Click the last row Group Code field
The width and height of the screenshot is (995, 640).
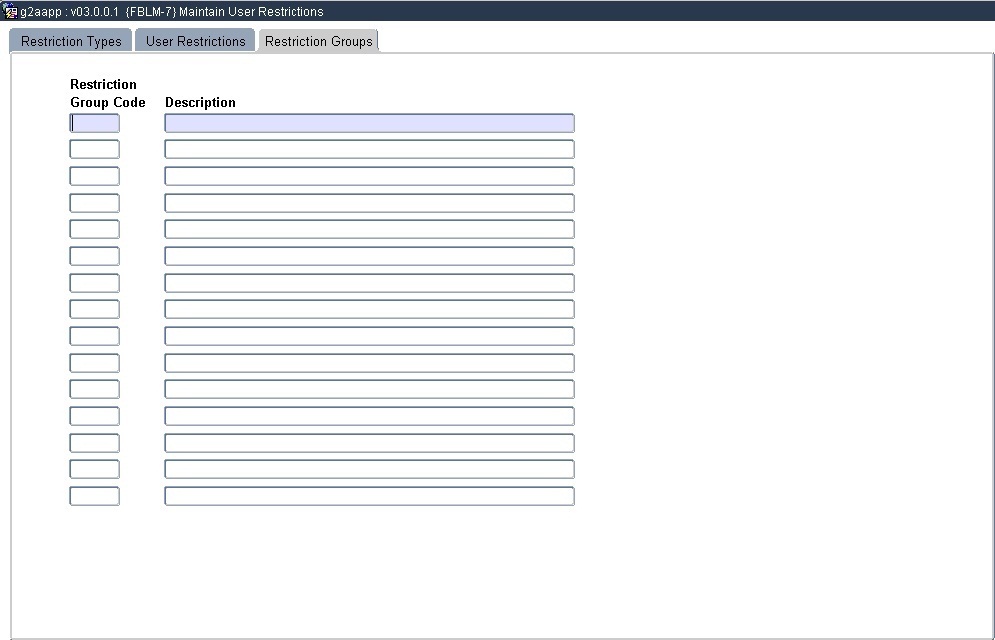[94, 496]
